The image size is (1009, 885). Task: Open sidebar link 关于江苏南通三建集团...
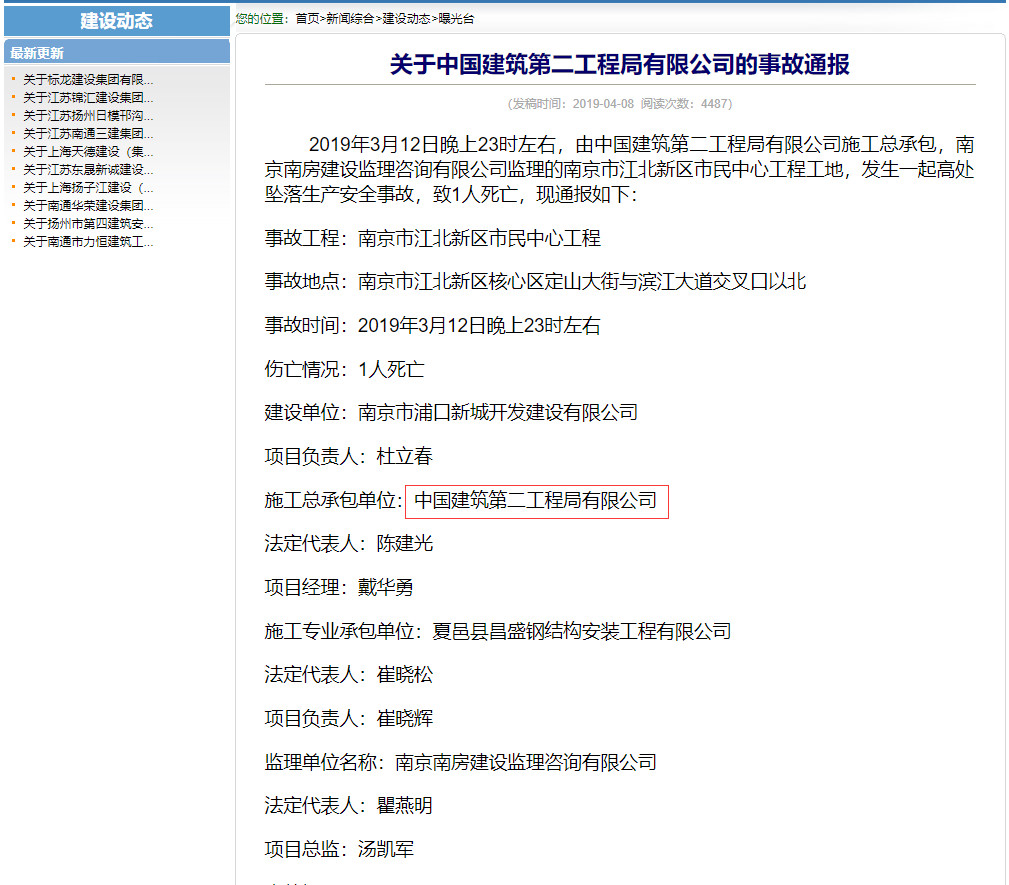tap(88, 134)
